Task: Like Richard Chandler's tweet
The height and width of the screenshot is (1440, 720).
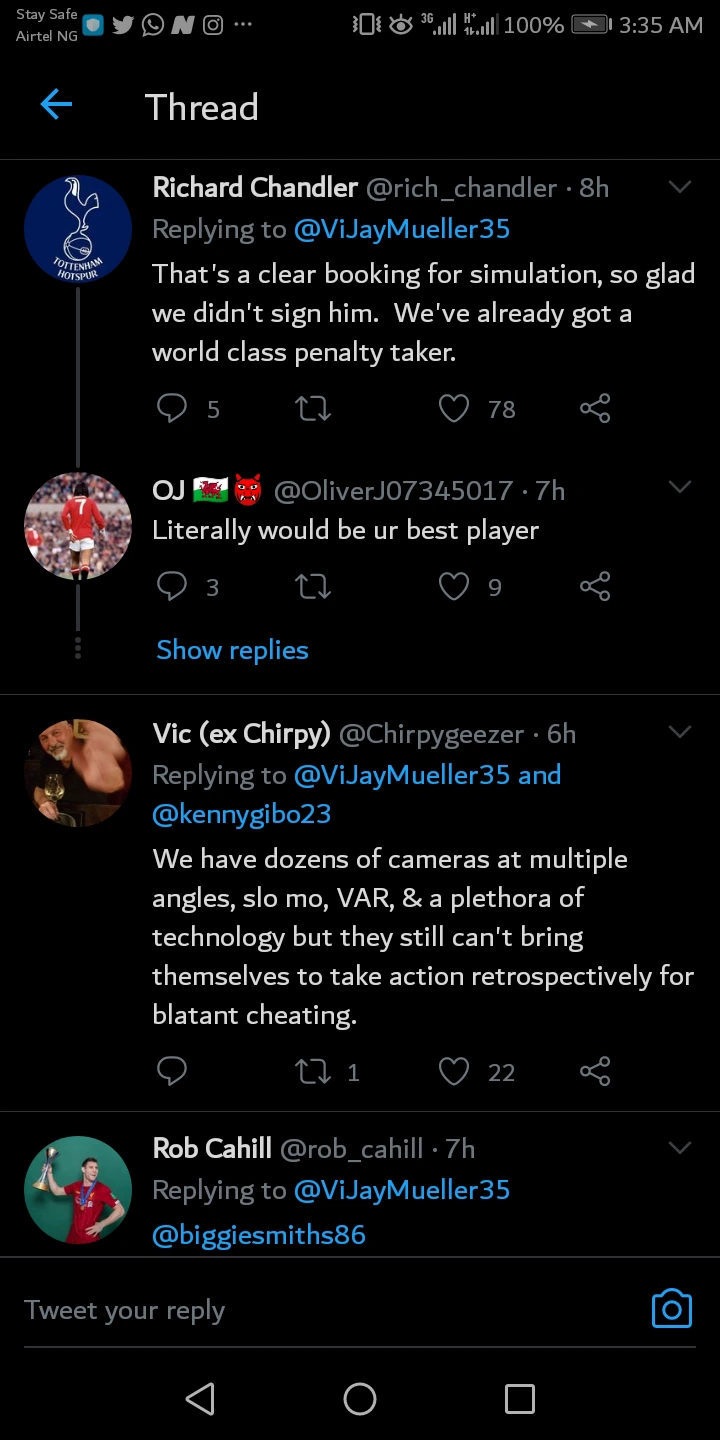Action: click(x=454, y=408)
